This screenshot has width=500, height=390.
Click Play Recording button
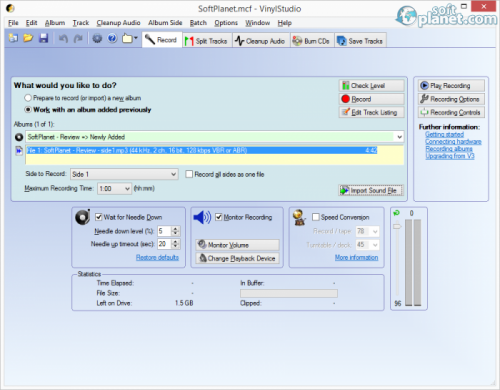point(451,86)
